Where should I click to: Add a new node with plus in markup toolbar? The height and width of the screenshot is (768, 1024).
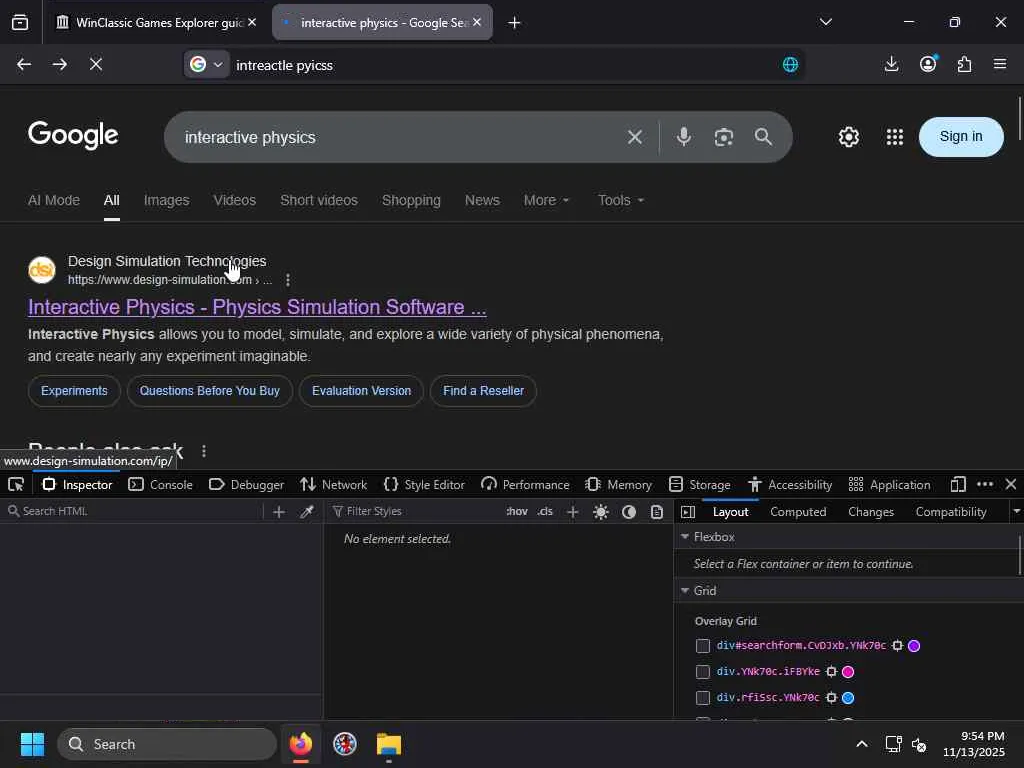coord(279,511)
